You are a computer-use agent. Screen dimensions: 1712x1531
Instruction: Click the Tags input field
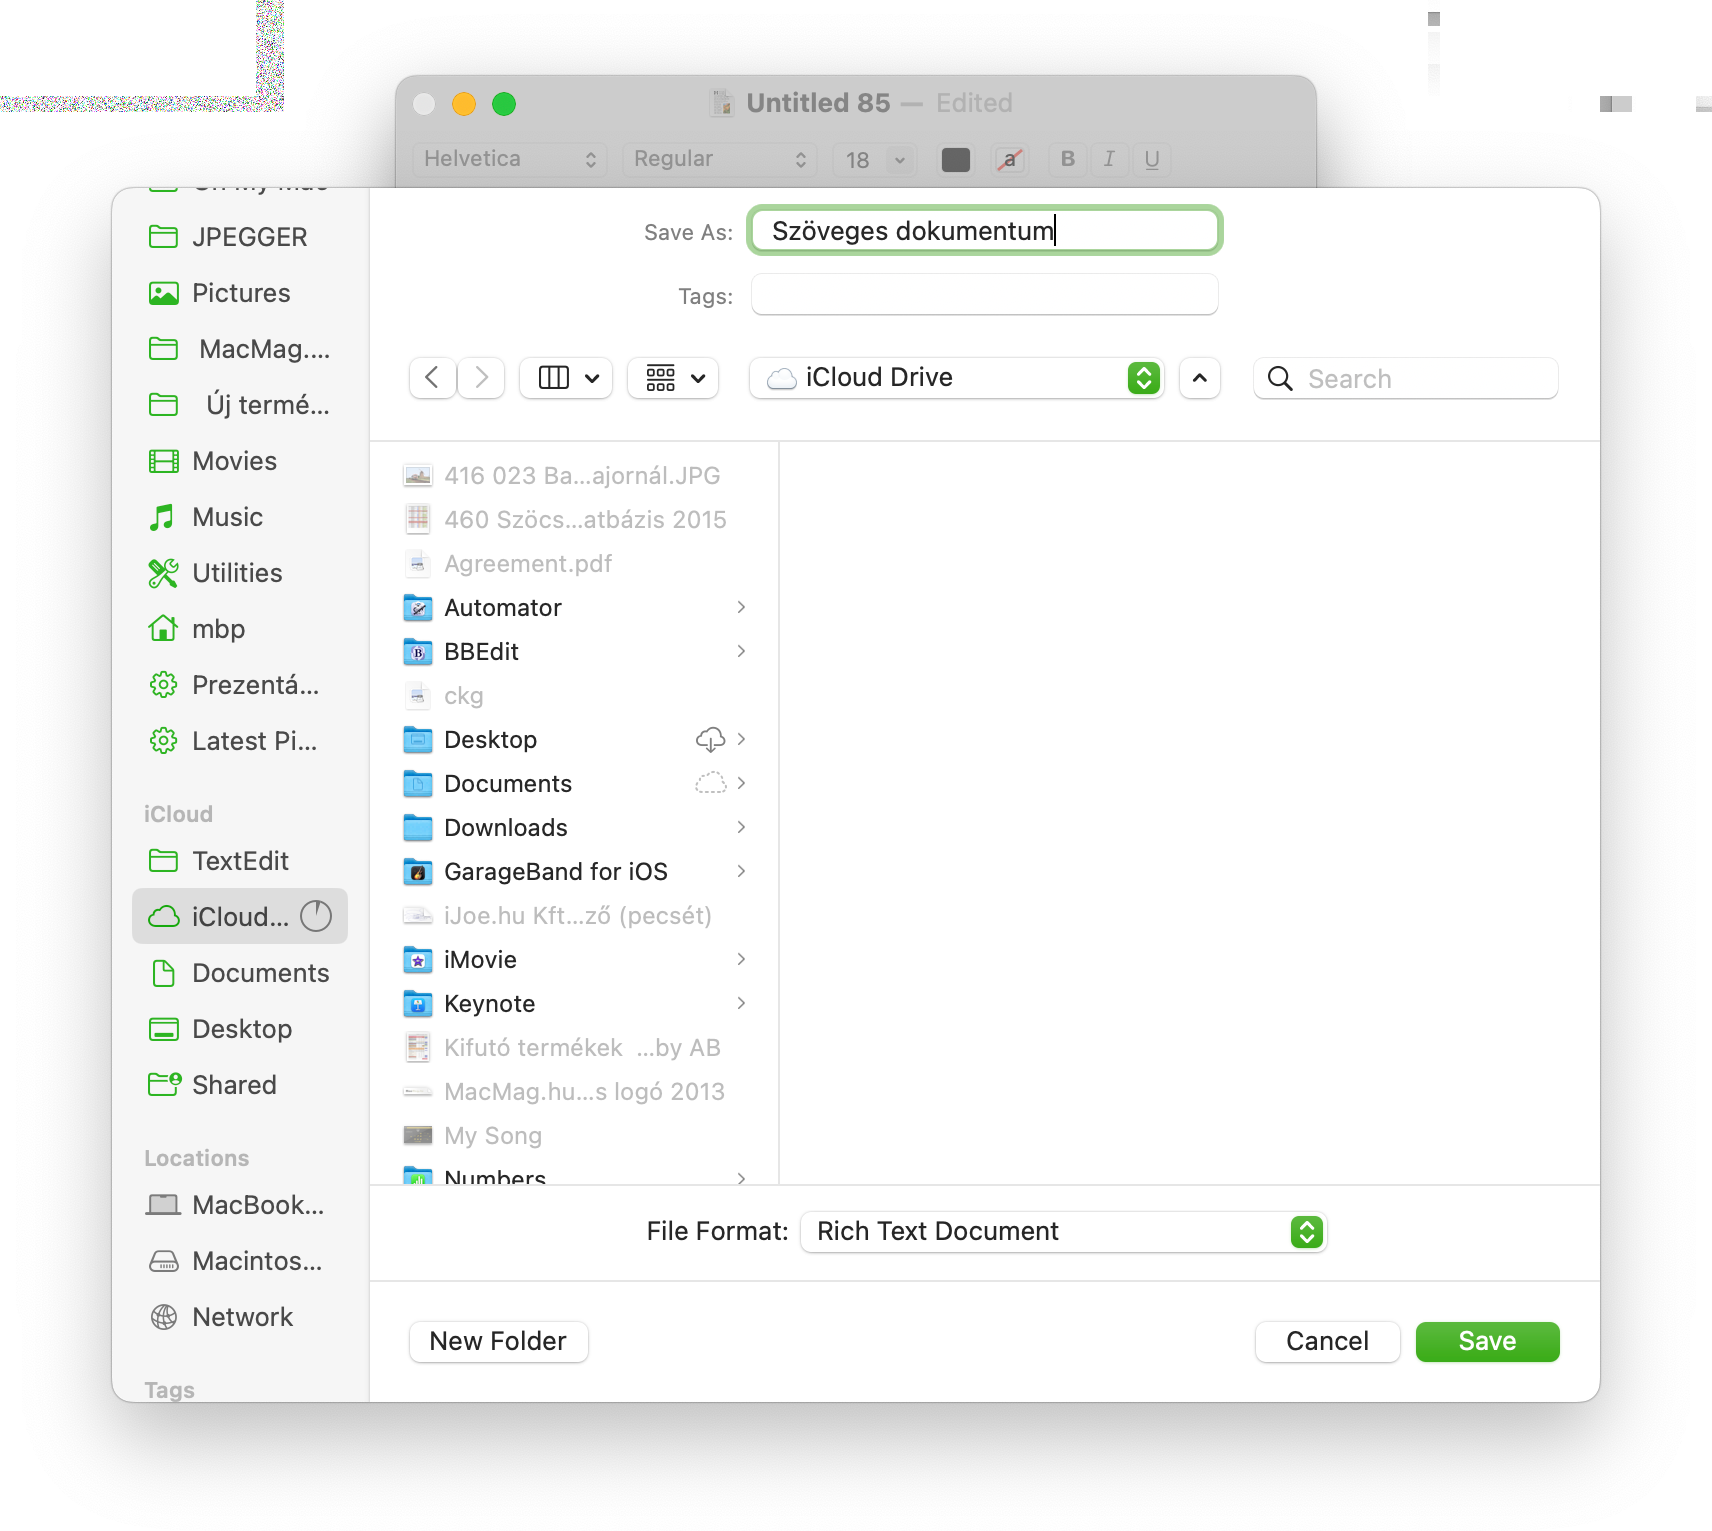985,295
